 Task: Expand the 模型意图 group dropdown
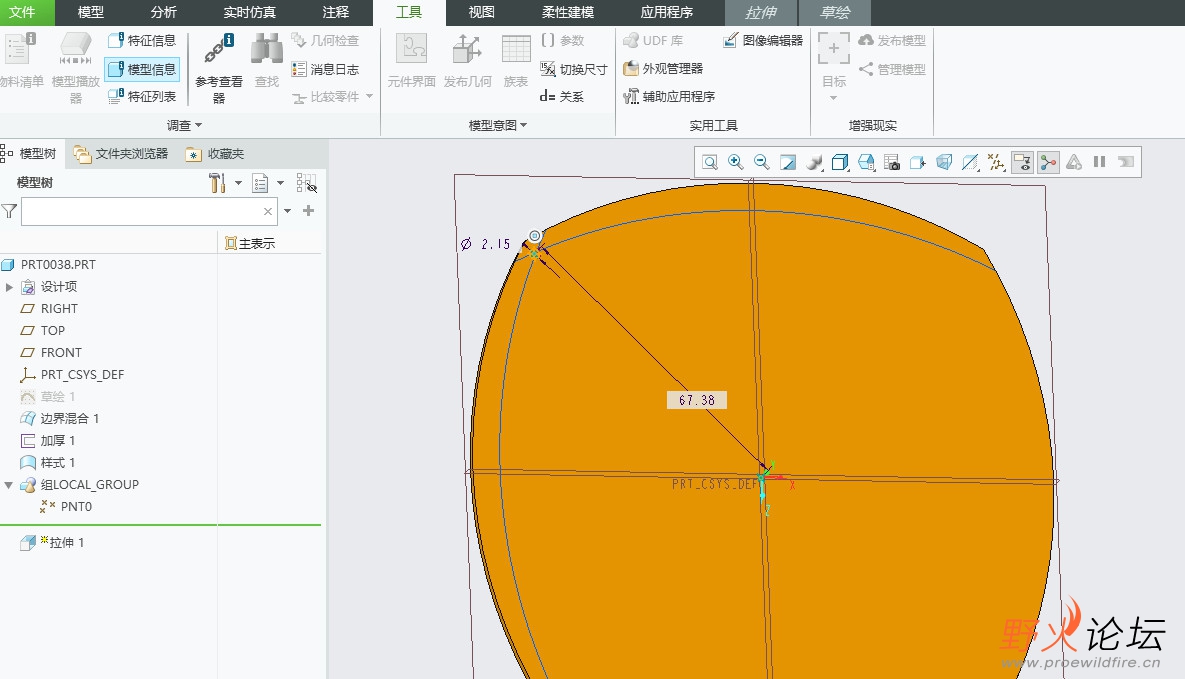pyautogui.click(x=497, y=125)
